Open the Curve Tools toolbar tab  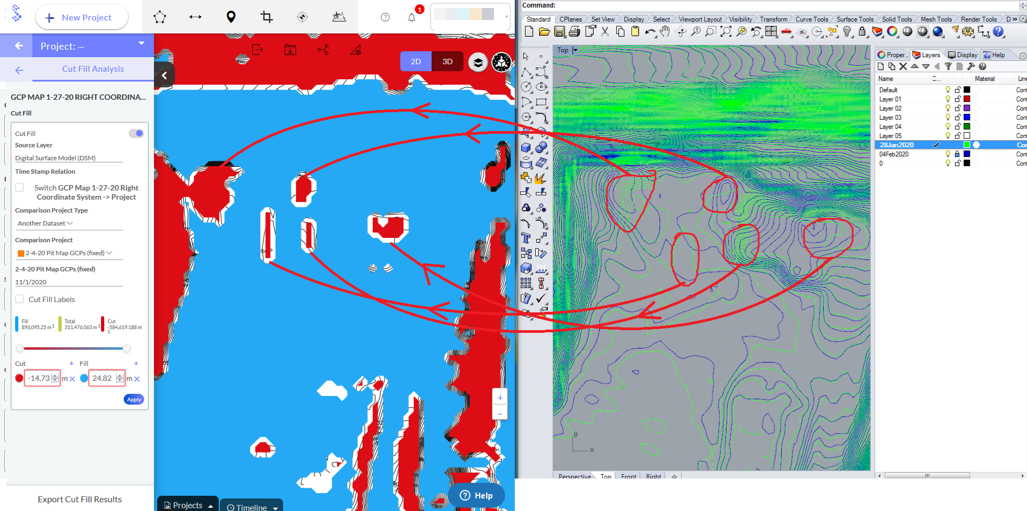(x=813, y=20)
